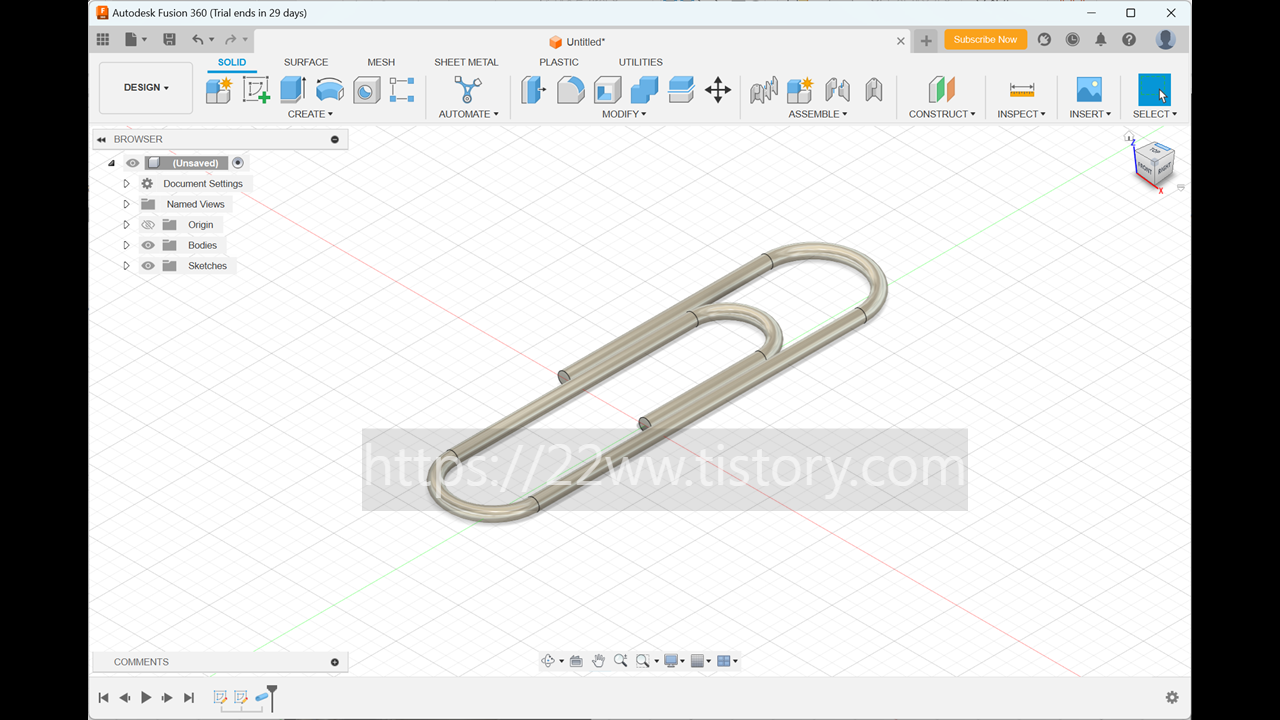Select the Joint tool
This screenshot has height=720, width=1280.
(837, 90)
